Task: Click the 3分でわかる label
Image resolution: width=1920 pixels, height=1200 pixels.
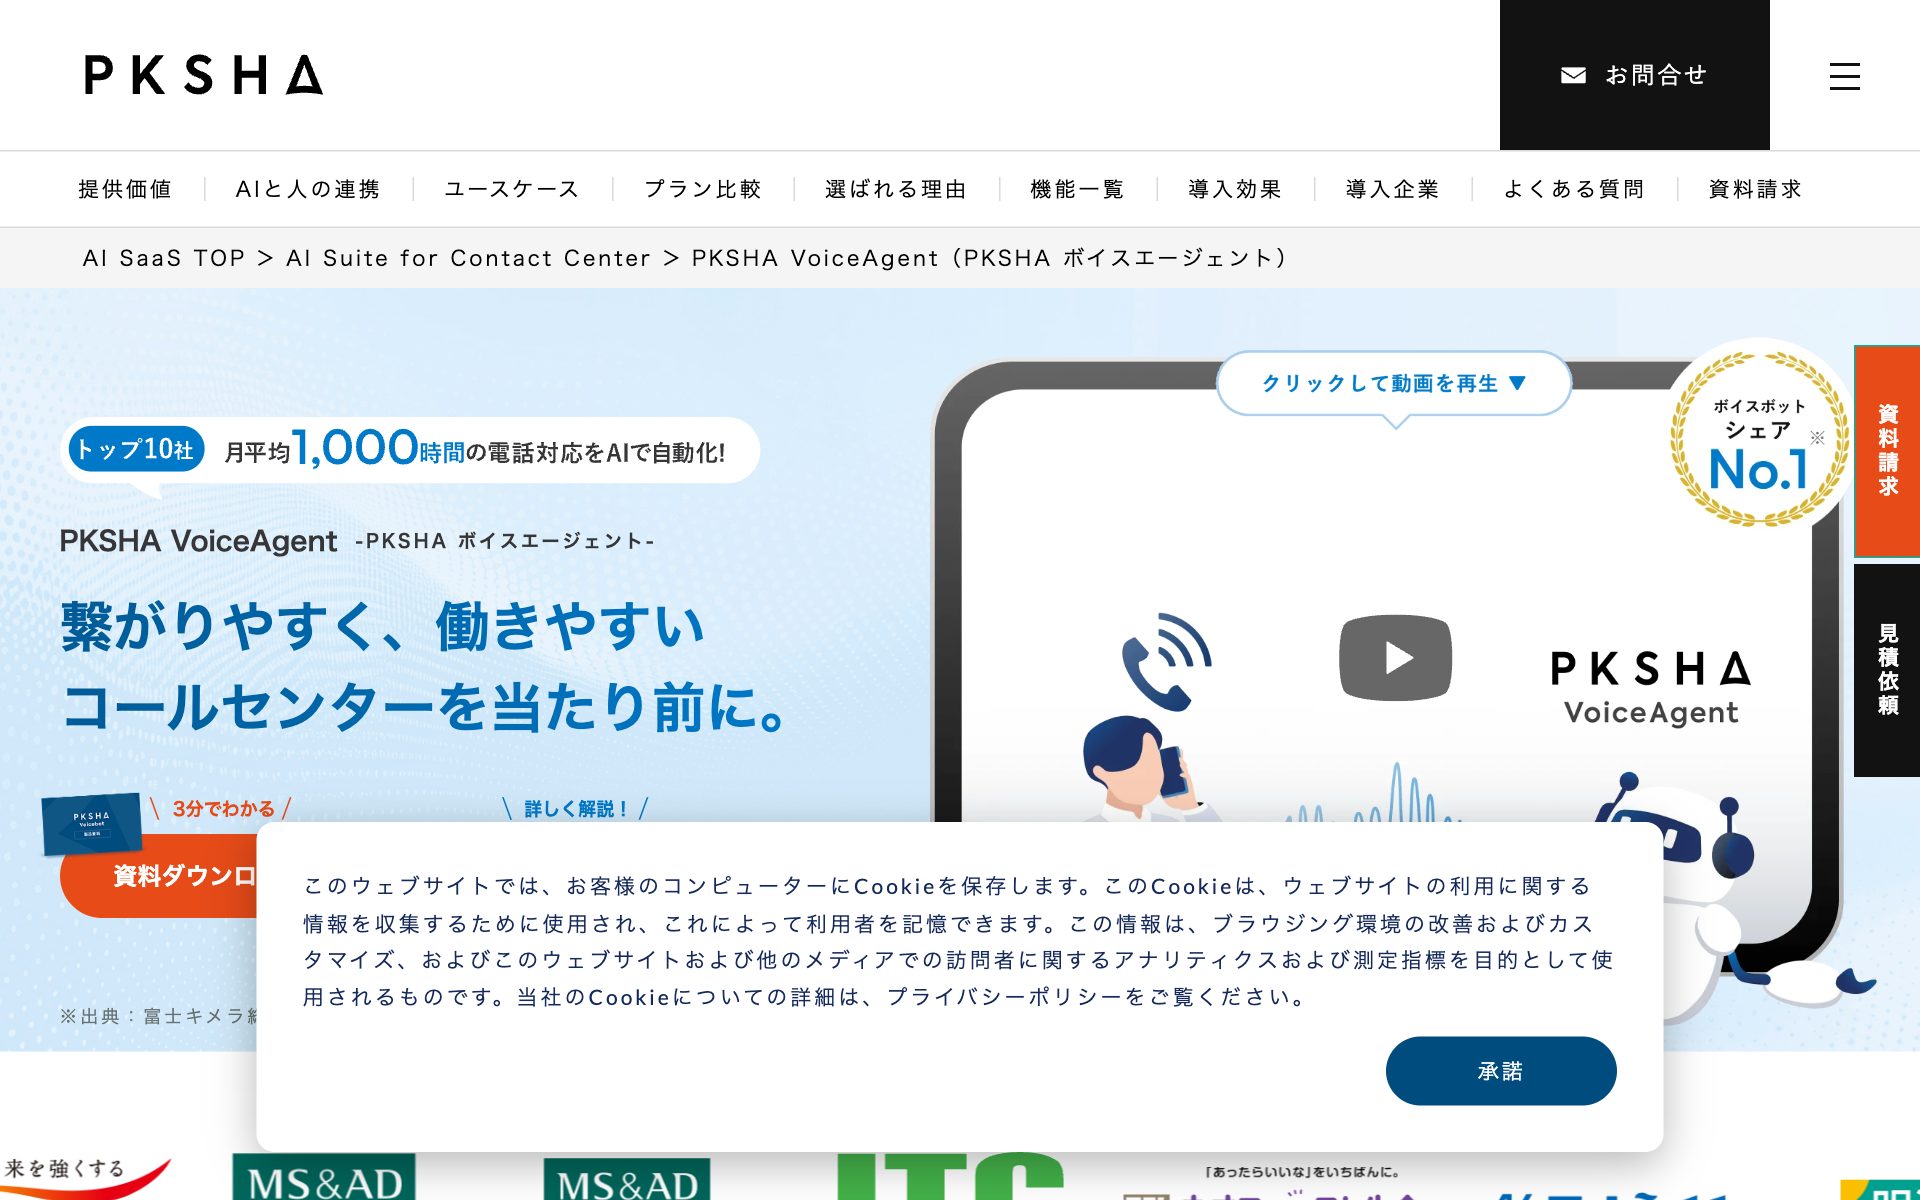Action: (x=223, y=808)
